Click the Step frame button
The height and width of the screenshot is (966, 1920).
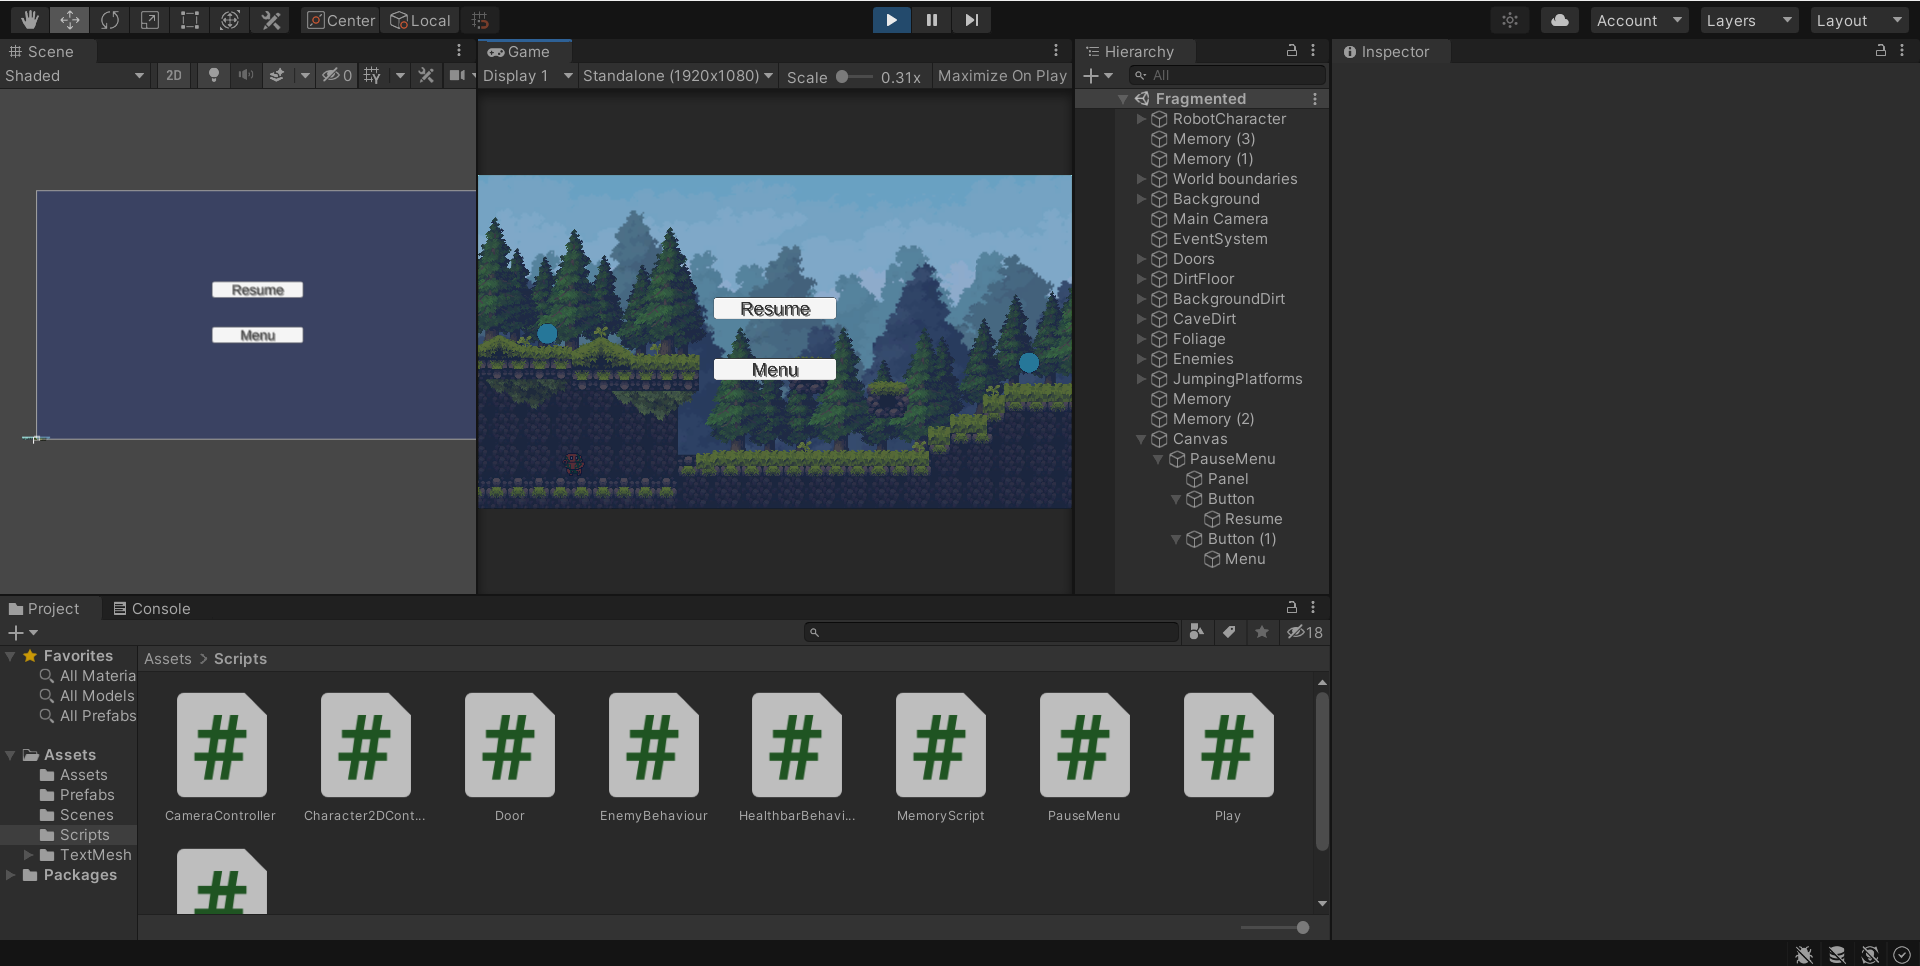(971, 20)
